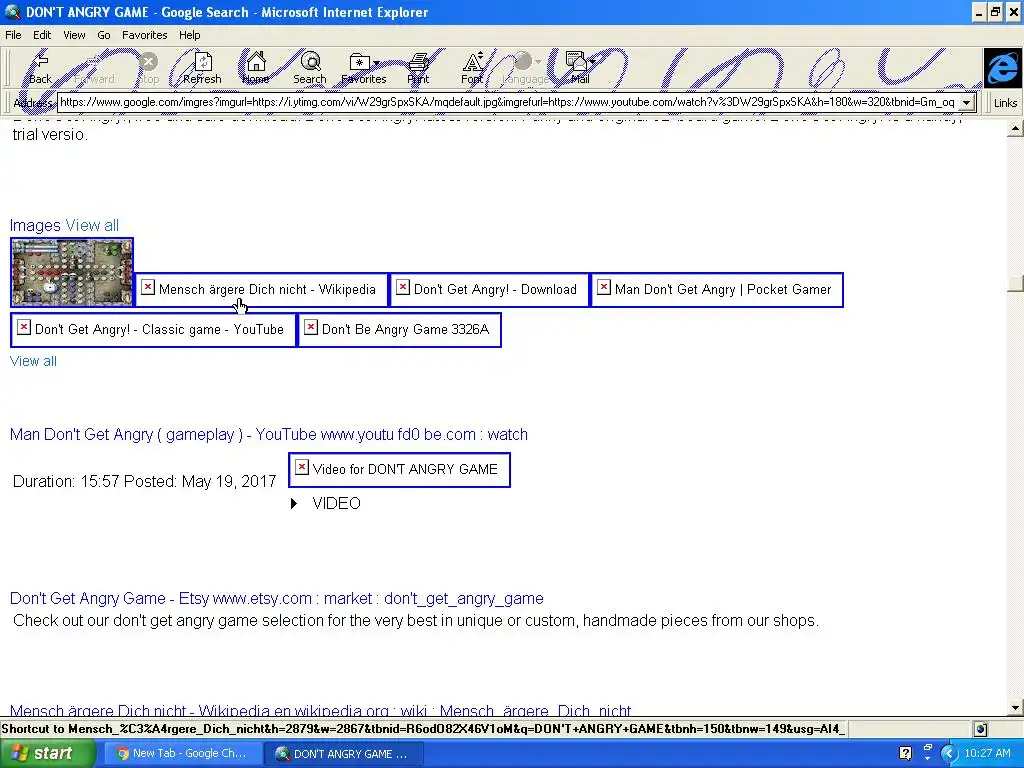Viewport: 1024px width, 768px height.
Task: Click the Stop toolbar button
Action: click(150, 68)
